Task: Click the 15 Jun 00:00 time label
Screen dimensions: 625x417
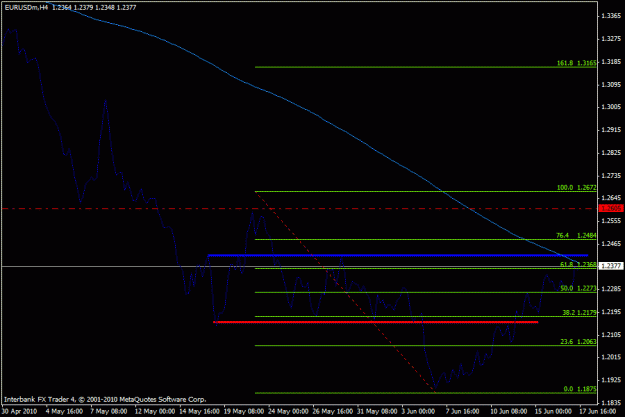Action: (553, 411)
